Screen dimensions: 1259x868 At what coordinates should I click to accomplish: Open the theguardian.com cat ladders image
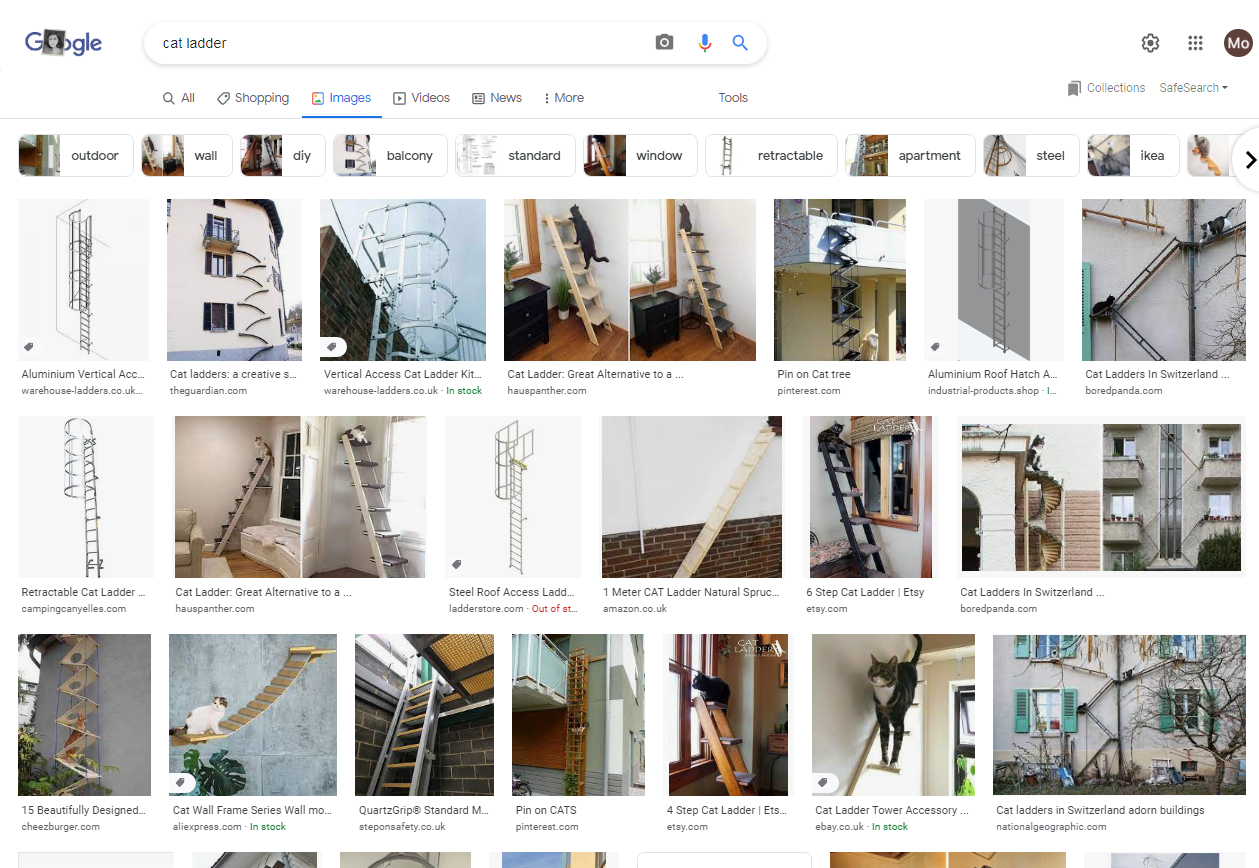point(234,280)
